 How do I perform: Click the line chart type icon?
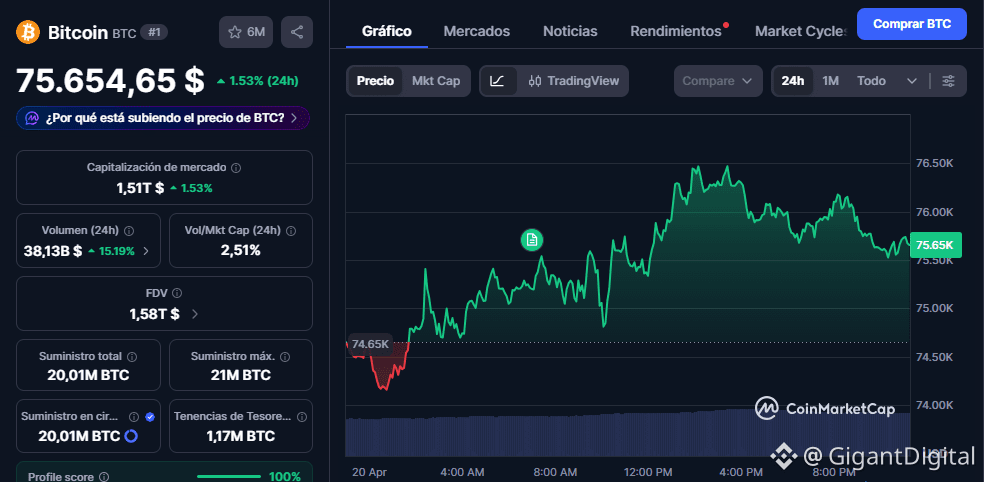[x=498, y=81]
